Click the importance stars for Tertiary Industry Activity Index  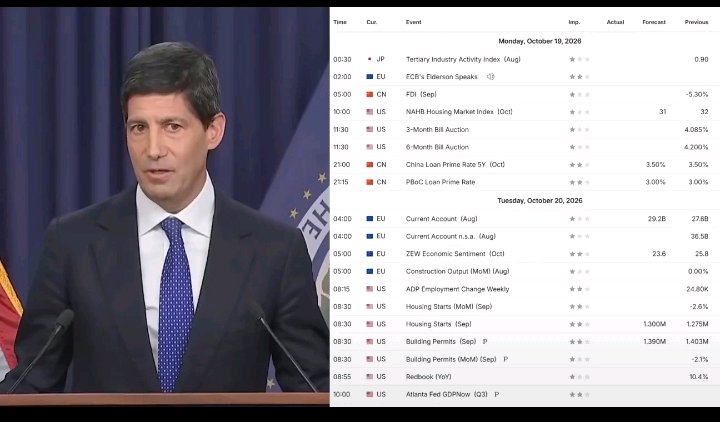[x=579, y=59]
